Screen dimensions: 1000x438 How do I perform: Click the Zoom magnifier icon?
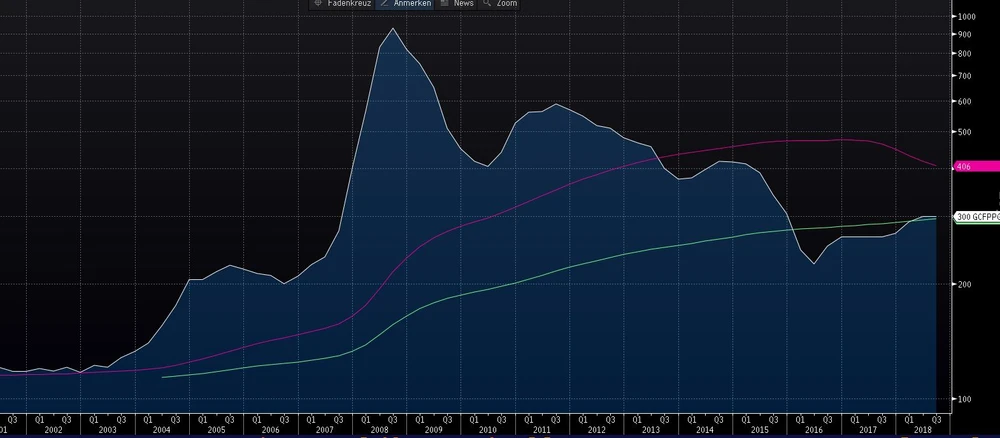pos(488,4)
